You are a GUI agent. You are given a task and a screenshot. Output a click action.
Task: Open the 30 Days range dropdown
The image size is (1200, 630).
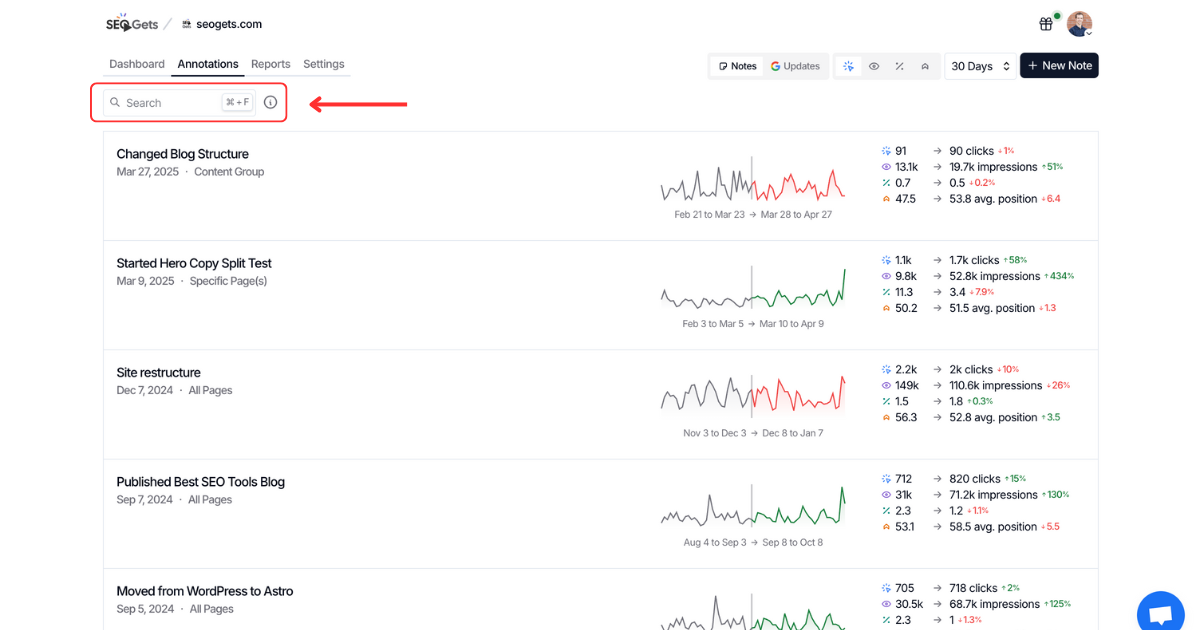(x=980, y=66)
